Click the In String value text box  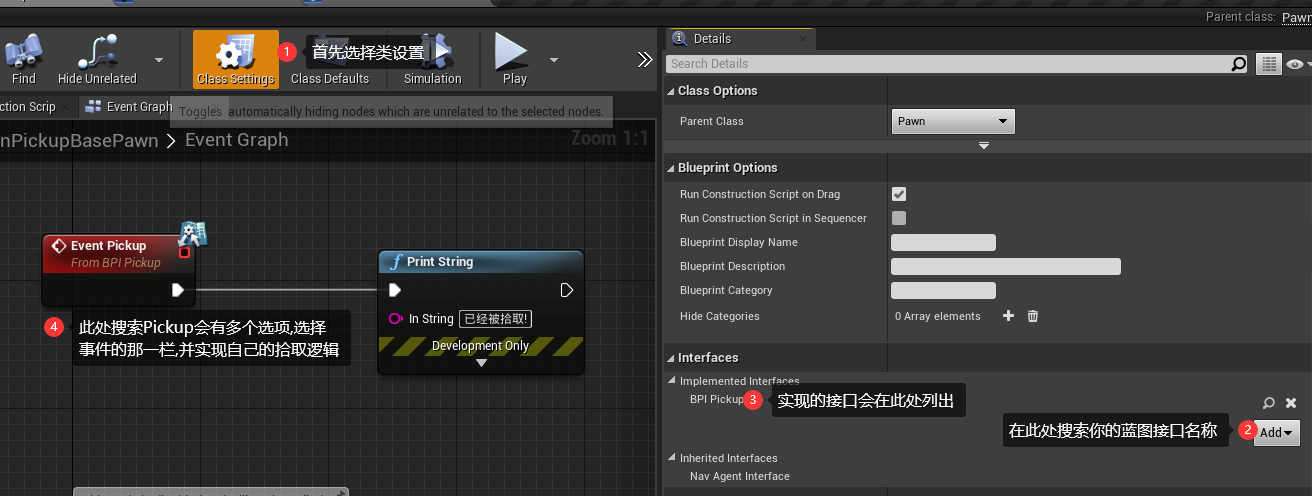[495, 319]
